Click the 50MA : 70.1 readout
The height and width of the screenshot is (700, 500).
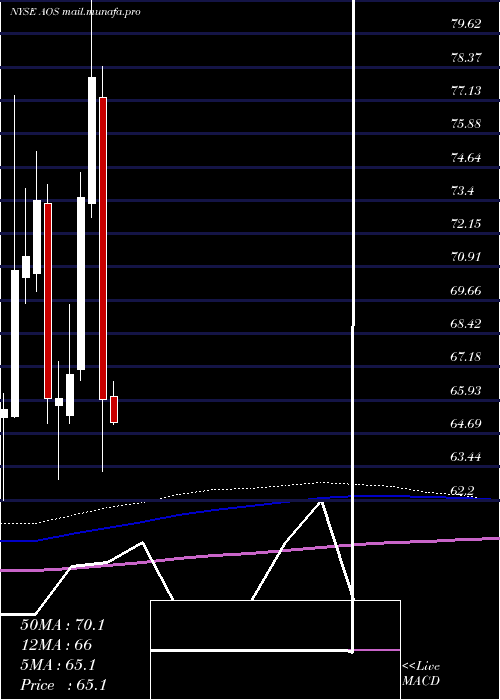tap(62, 625)
